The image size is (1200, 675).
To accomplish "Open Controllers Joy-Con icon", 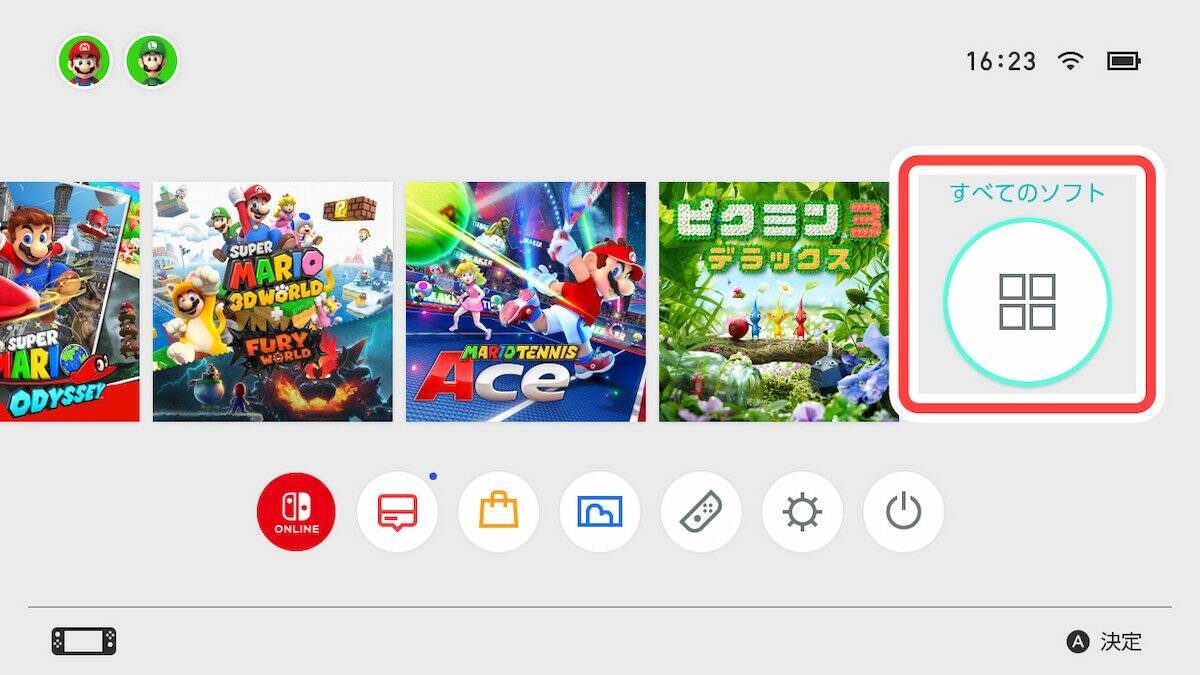I will [x=701, y=513].
